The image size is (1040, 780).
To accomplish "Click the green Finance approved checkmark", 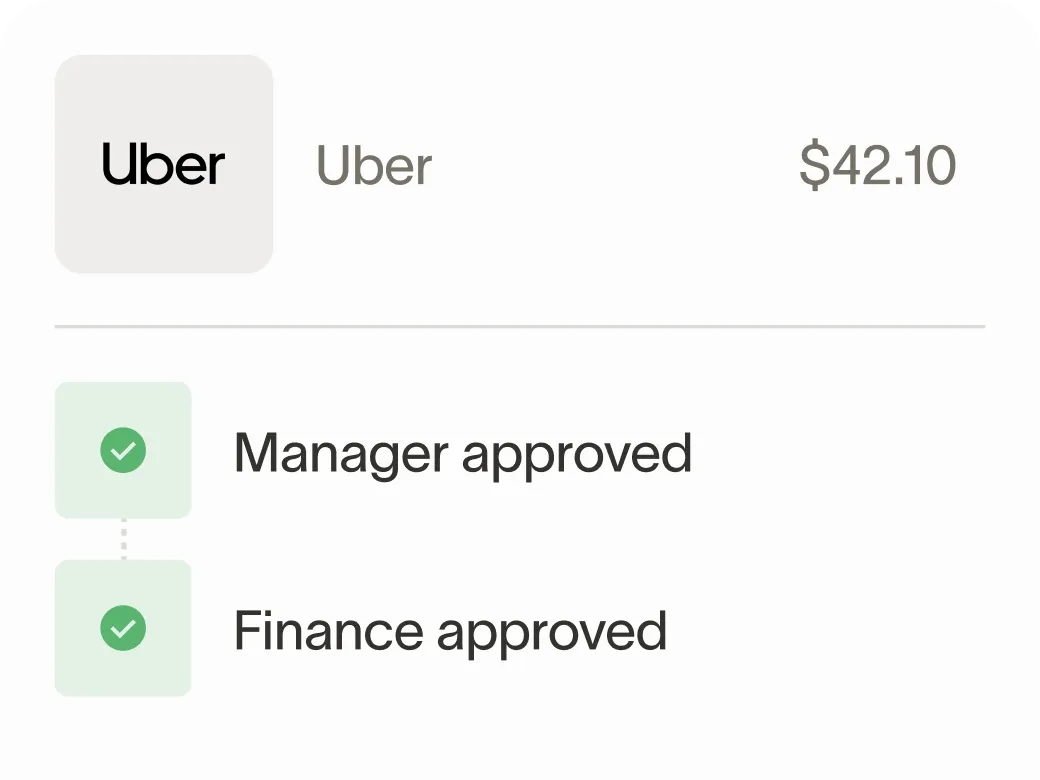I will [x=123, y=629].
